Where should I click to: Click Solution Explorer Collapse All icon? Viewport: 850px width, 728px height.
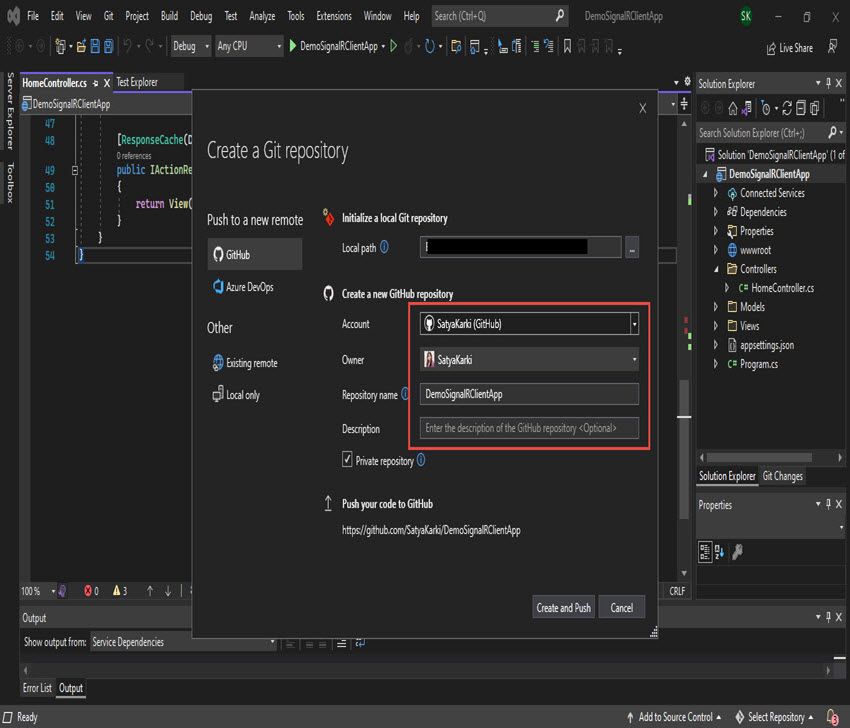tap(801, 108)
